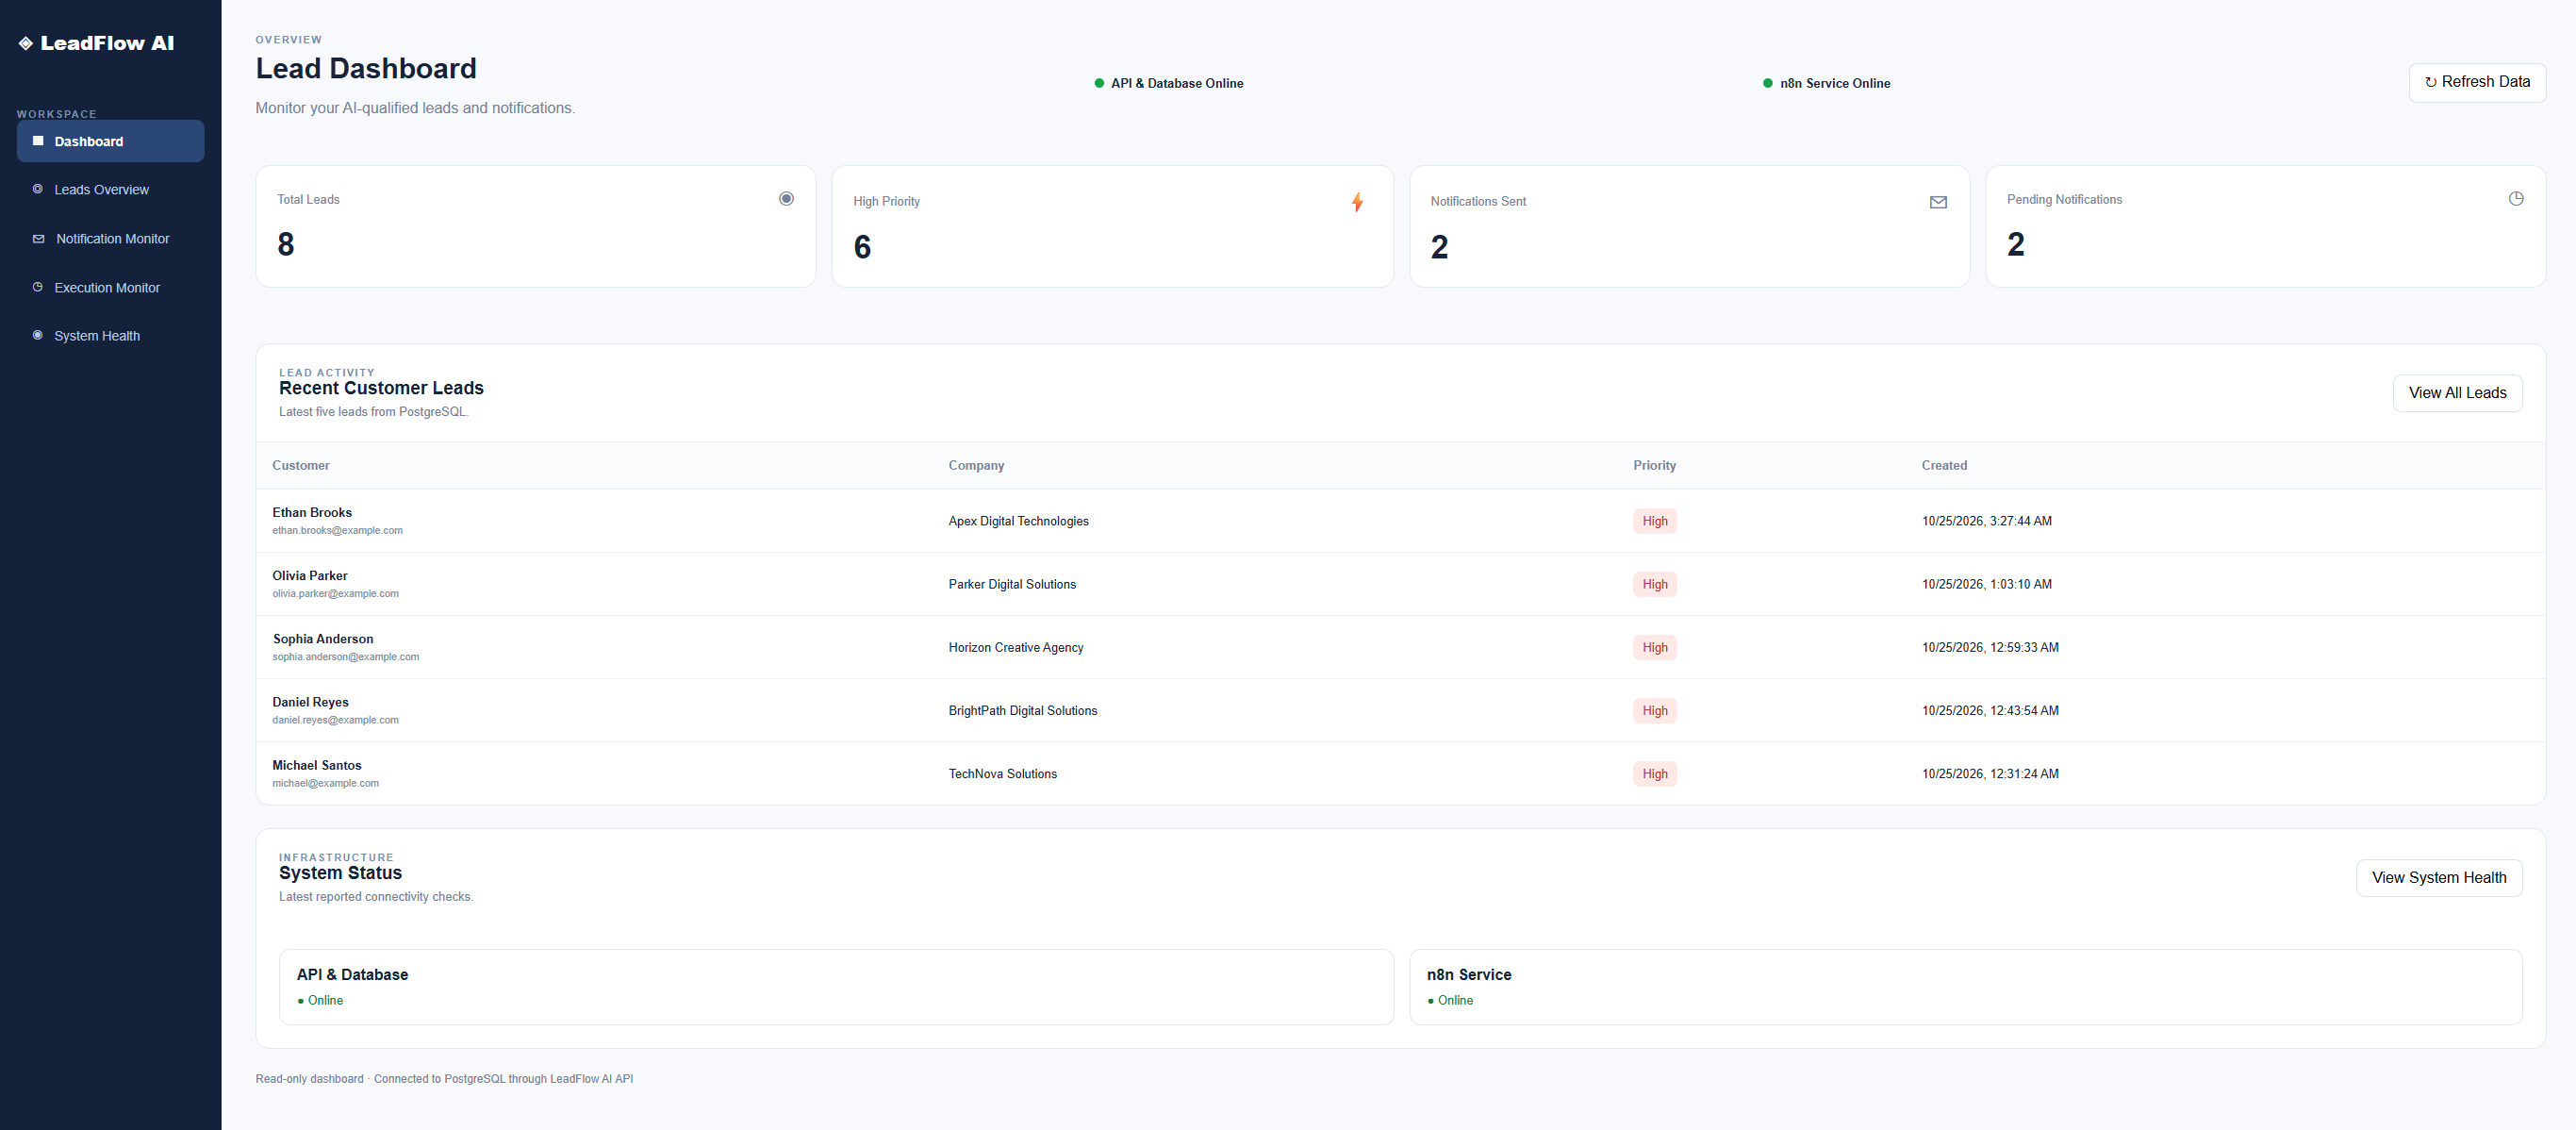This screenshot has width=2576, height=1130.
Task: Open Leads Overview in the sidebar
Action: tap(110, 189)
